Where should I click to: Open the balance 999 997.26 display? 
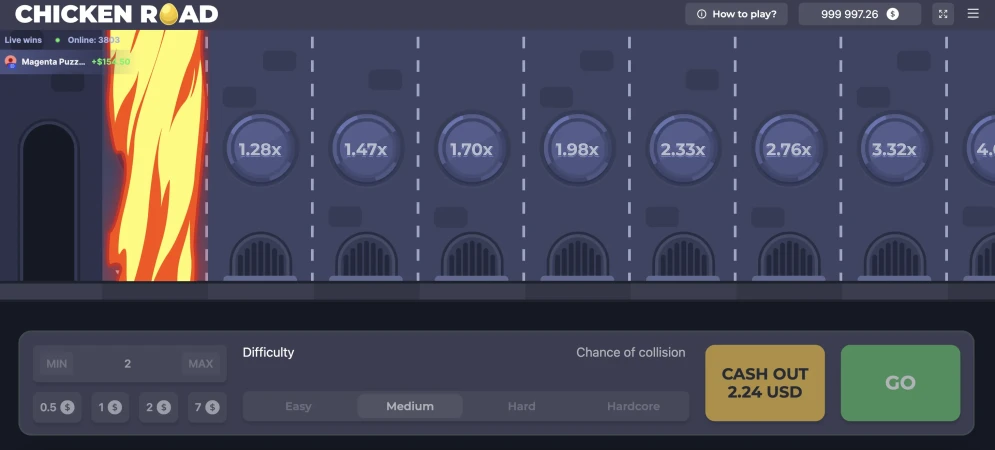(859, 14)
